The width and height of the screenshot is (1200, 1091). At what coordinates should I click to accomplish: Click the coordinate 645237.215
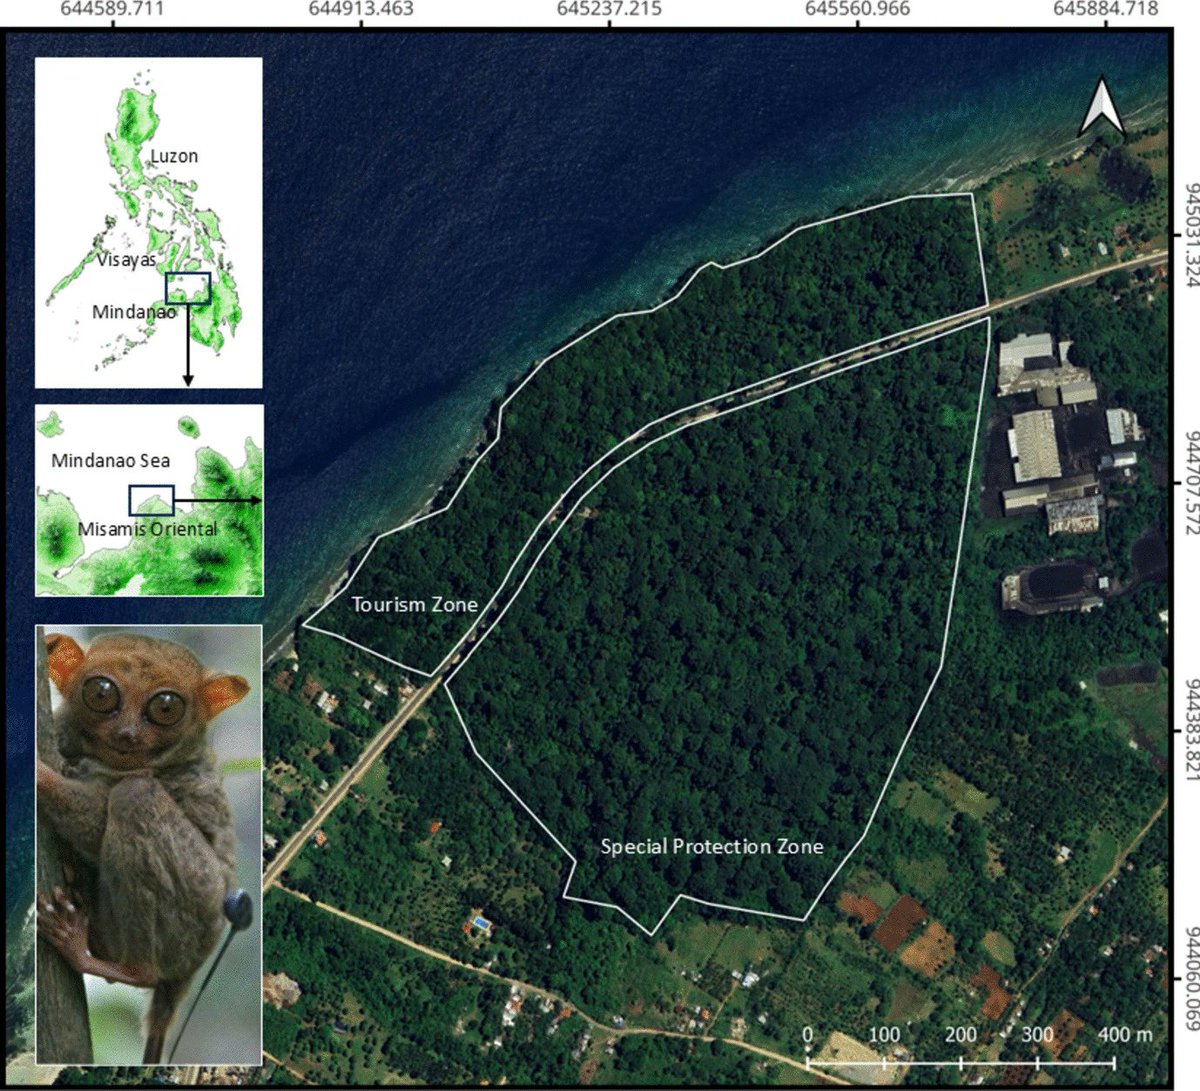click(x=610, y=9)
